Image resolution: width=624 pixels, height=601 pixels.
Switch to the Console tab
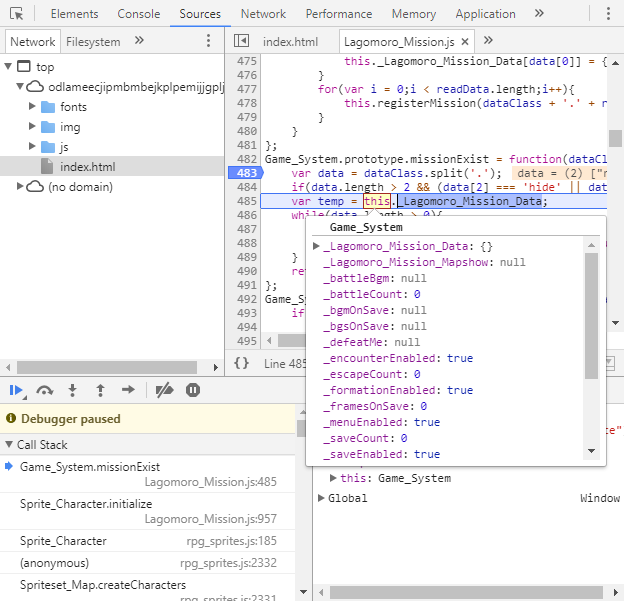[x=138, y=14]
